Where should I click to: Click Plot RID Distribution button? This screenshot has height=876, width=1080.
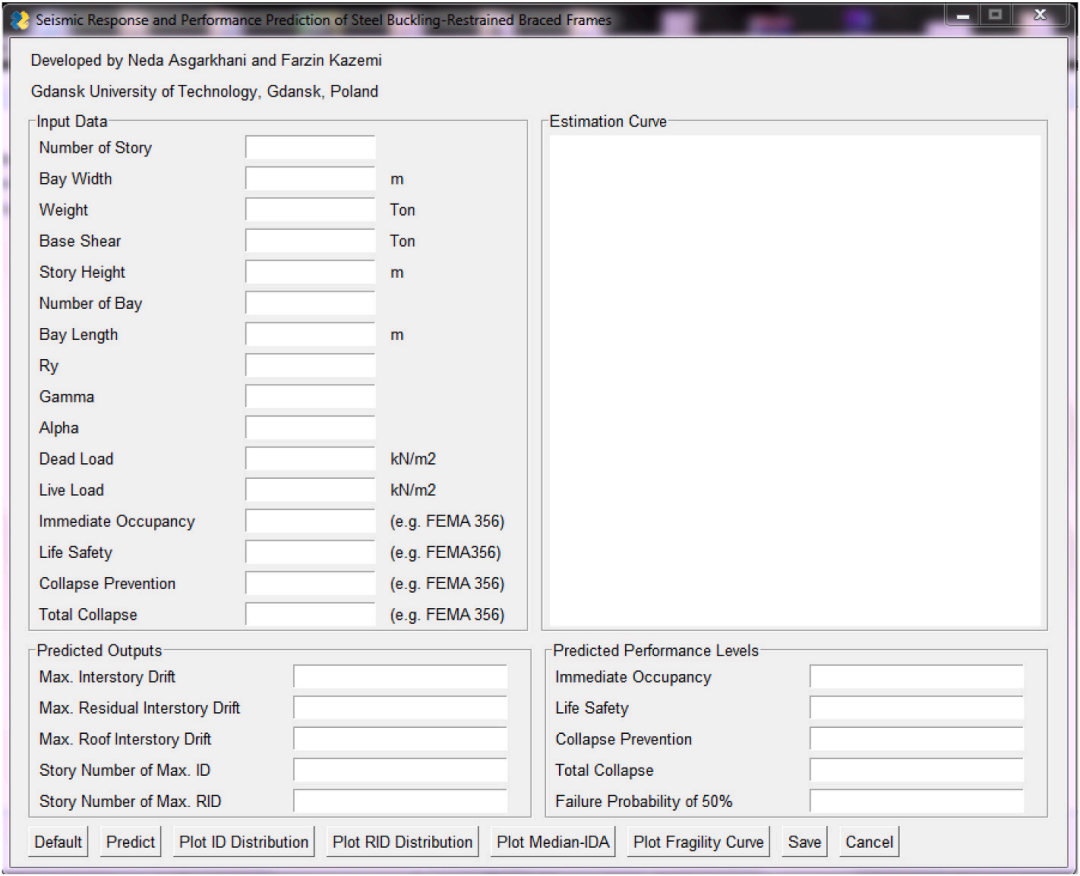click(x=402, y=842)
